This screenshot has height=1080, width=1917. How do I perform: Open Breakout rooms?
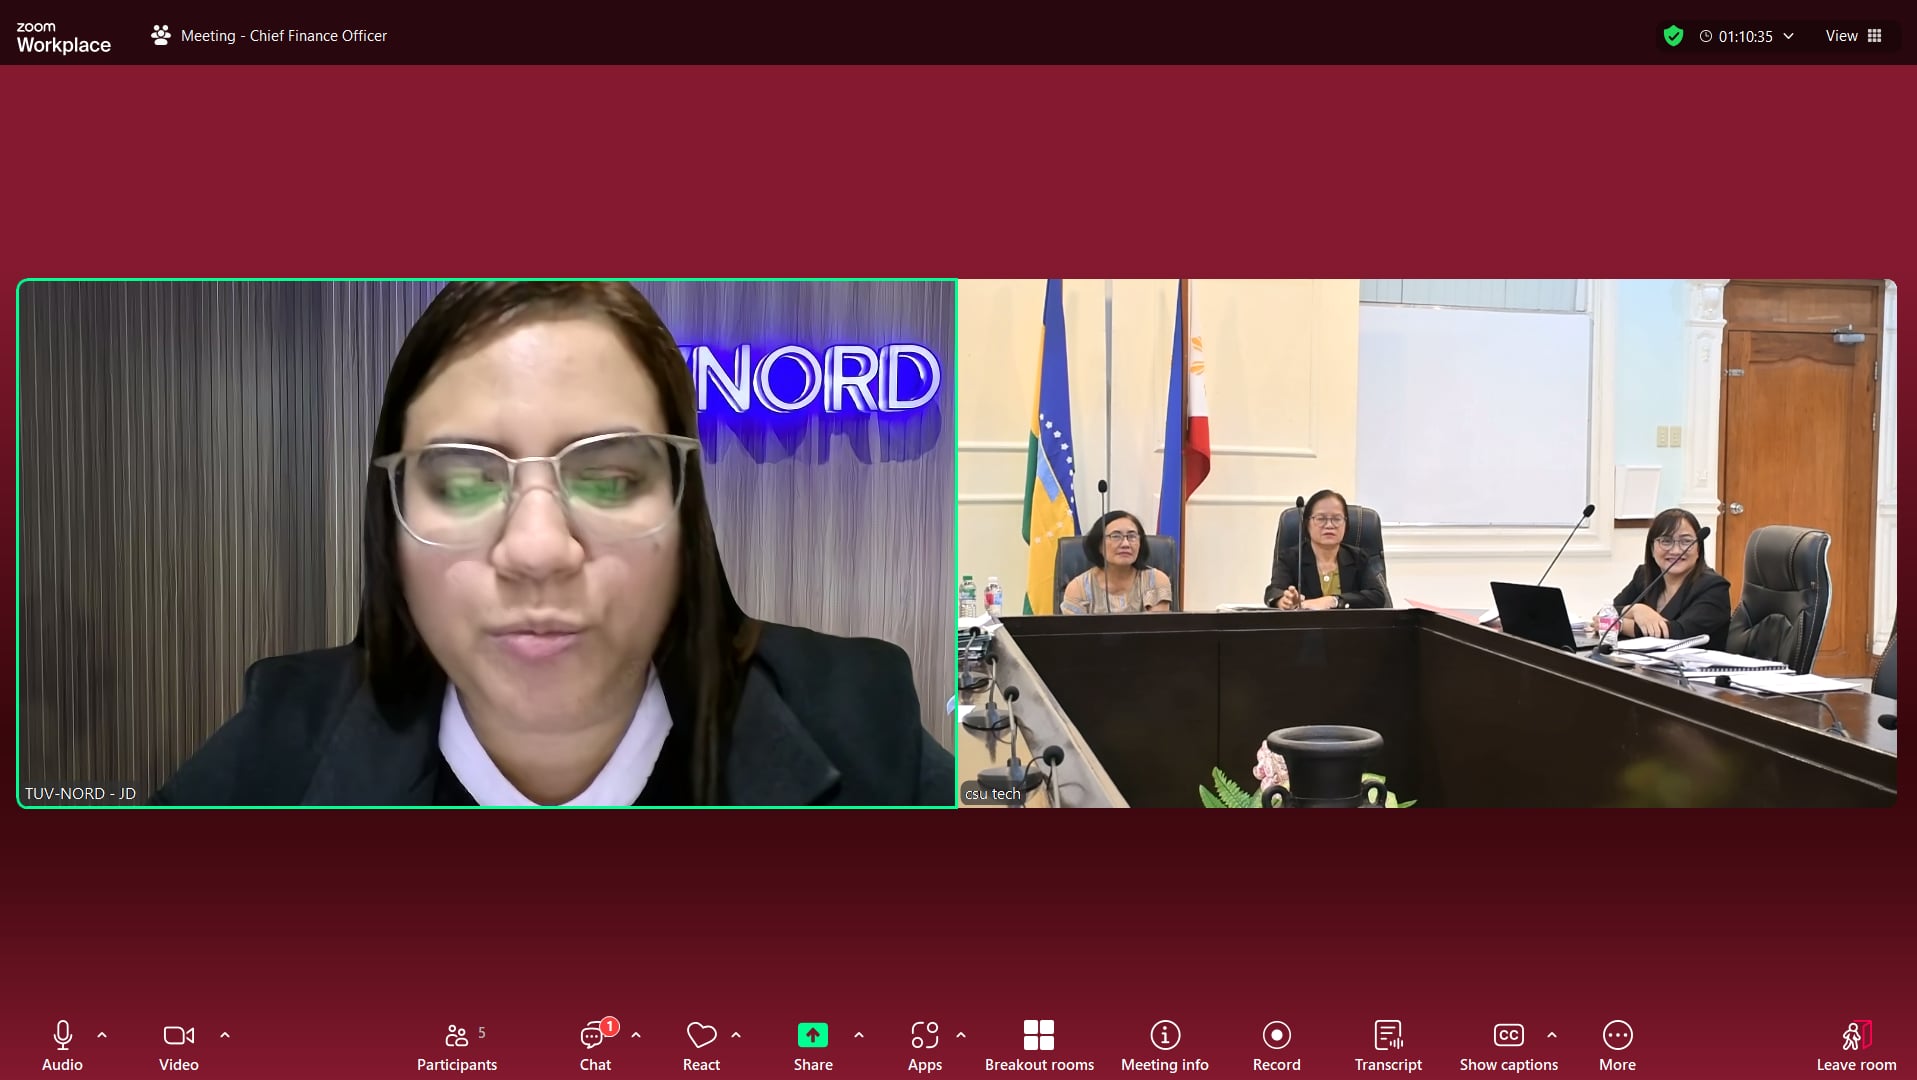click(x=1039, y=1044)
